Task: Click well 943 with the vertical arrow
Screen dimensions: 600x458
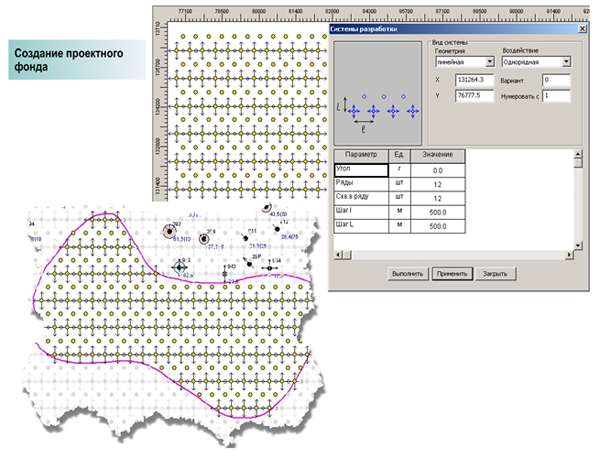Action: [225, 274]
